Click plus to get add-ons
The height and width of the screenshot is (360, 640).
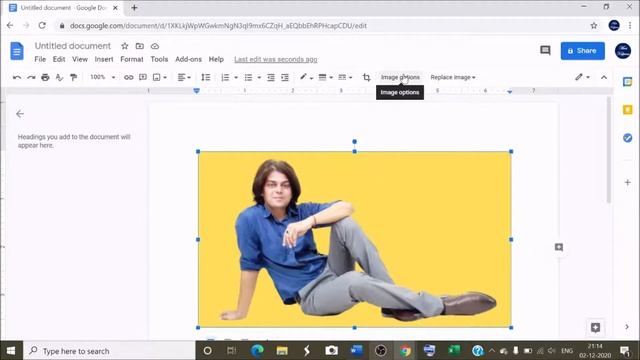(x=627, y=182)
